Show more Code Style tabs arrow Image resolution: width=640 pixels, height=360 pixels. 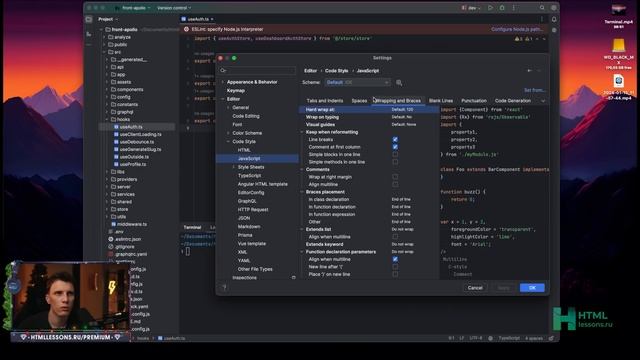543,101
